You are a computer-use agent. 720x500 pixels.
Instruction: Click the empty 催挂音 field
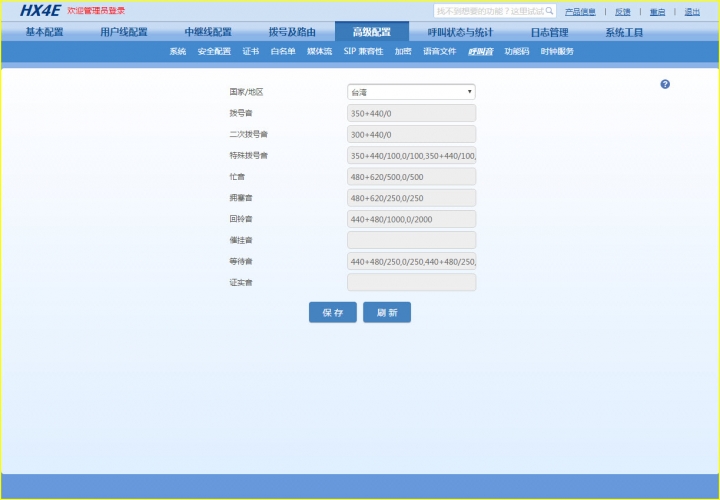(411, 240)
